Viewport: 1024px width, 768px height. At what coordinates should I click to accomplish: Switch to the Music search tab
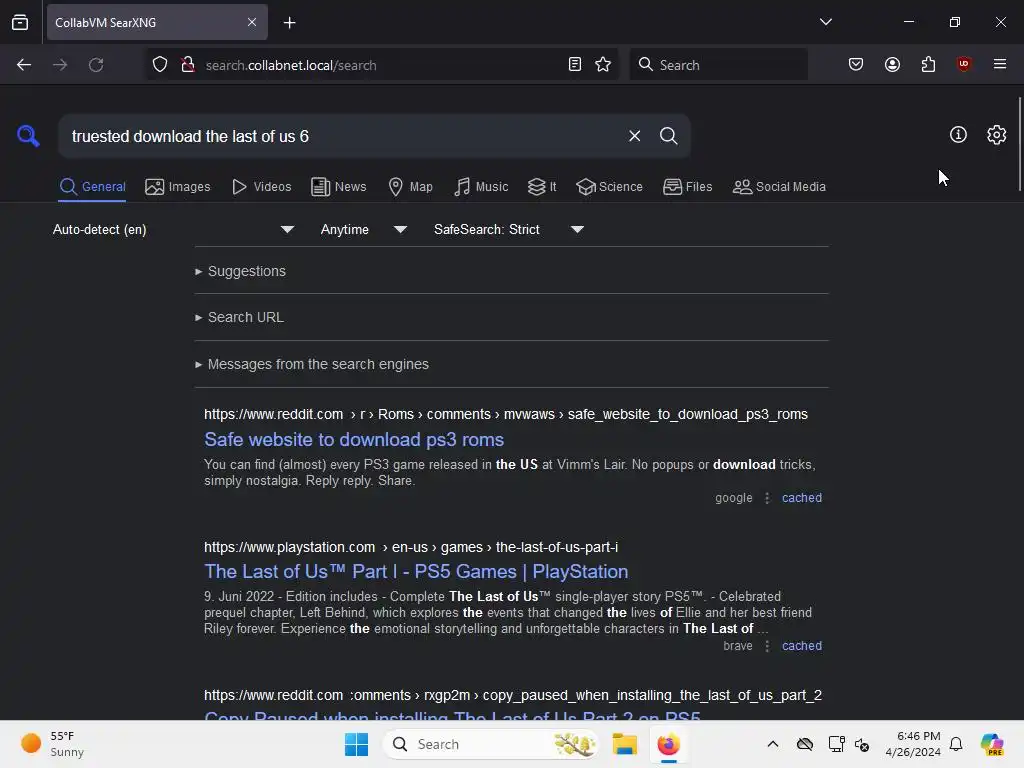[481, 187]
